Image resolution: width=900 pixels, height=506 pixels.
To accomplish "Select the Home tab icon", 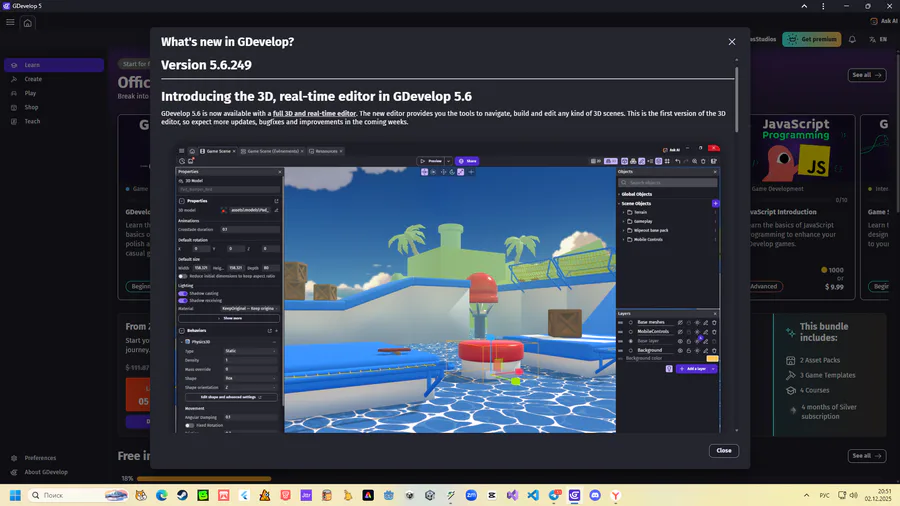I will point(28,23).
